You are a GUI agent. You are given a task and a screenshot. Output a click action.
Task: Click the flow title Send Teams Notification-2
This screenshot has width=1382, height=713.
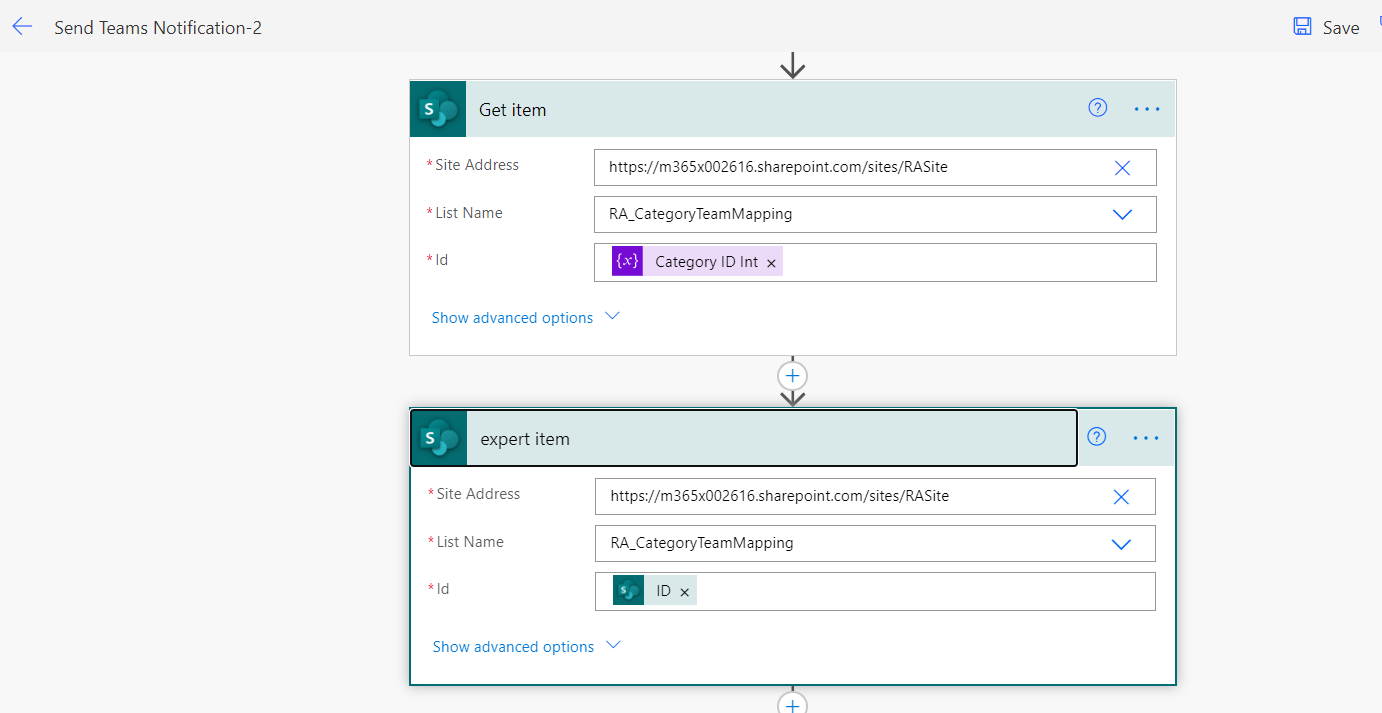pyautogui.click(x=158, y=28)
